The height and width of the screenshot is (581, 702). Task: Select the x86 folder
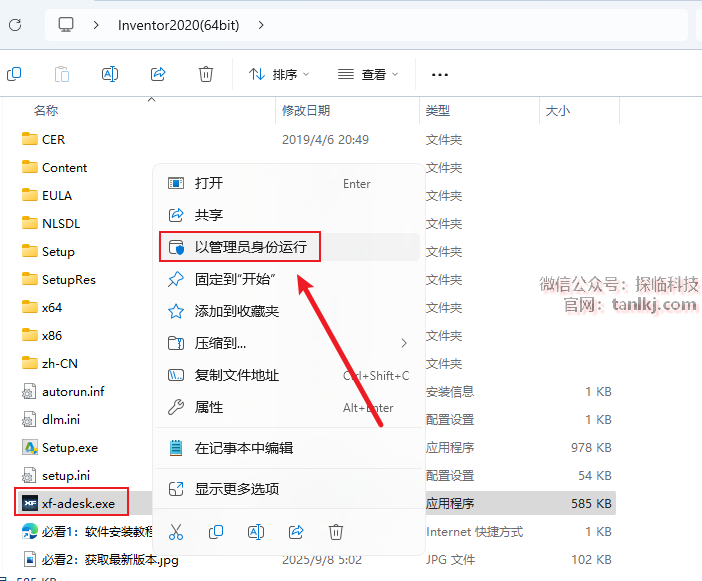[42, 335]
